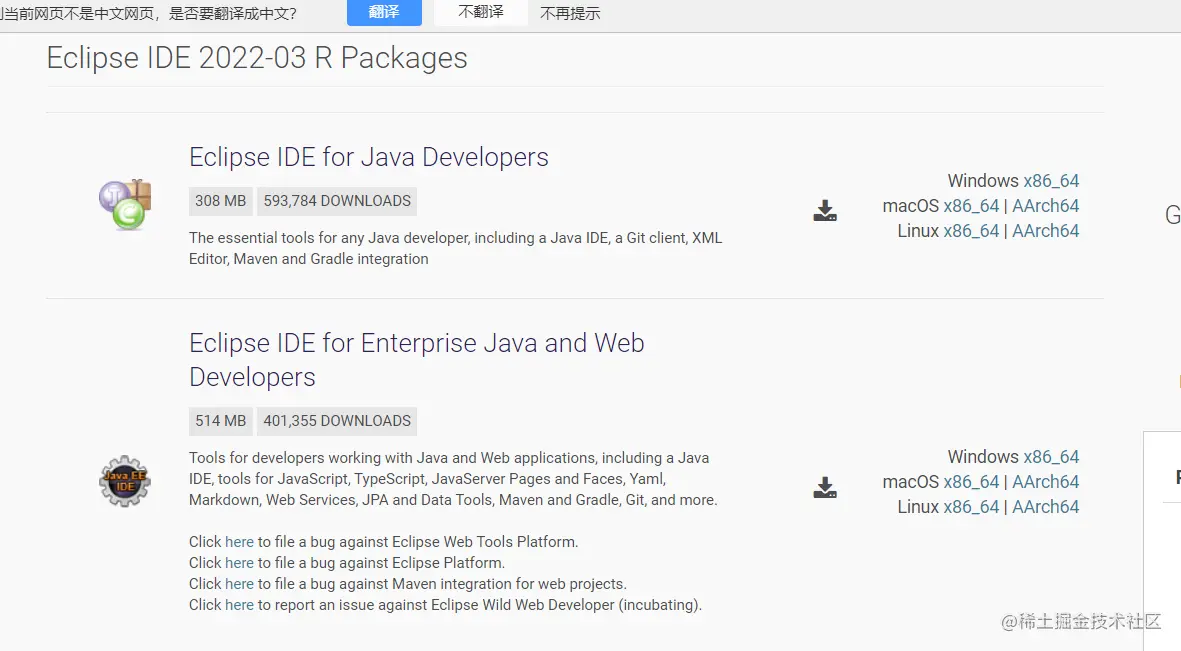1181x651 pixels.
Task: Download Windows x86_64 for Java Developers
Action: [1051, 181]
